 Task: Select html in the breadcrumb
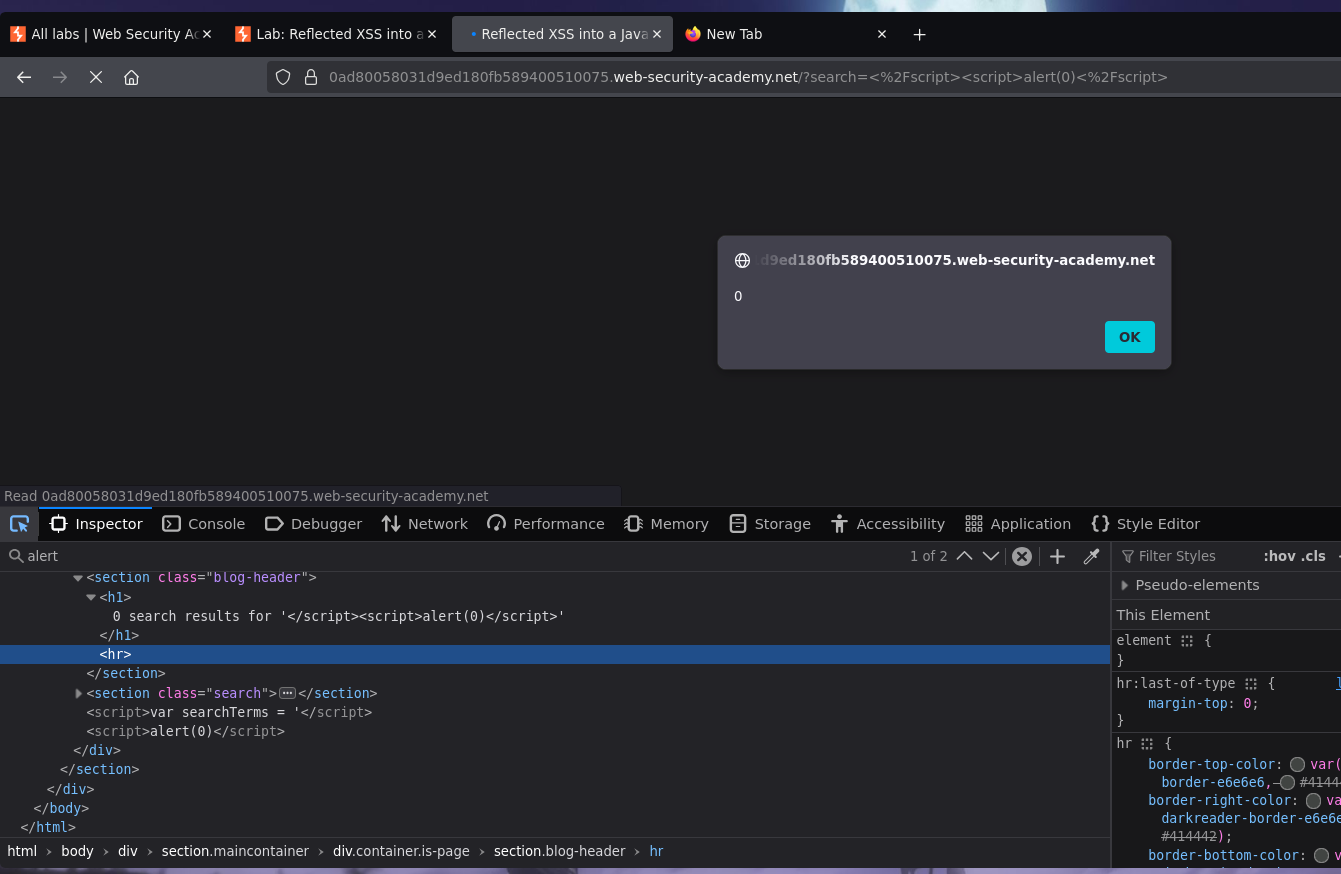point(22,851)
